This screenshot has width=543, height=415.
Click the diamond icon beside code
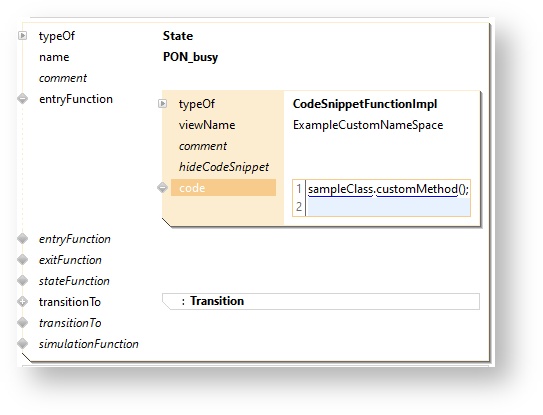[162, 188]
